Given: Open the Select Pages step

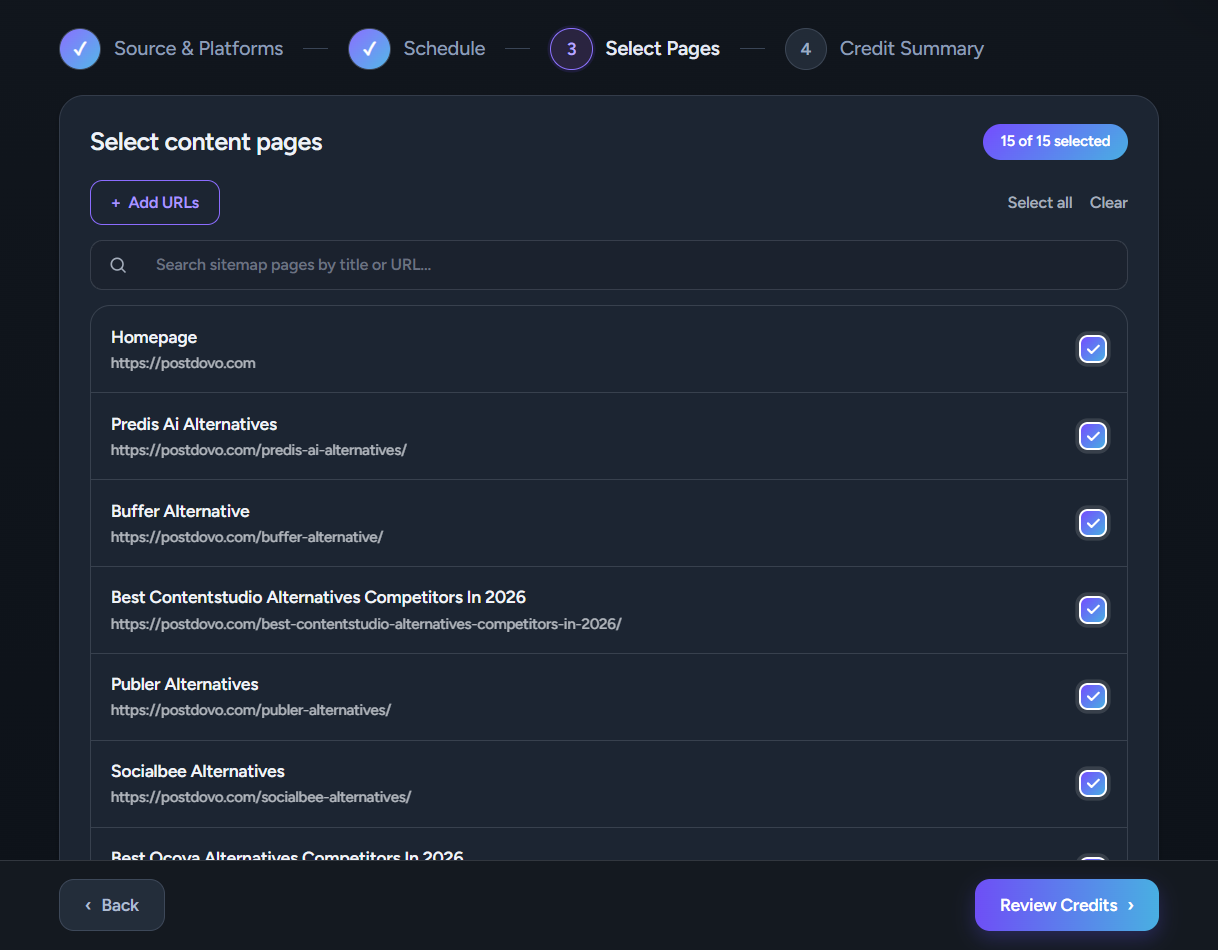Looking at the screenshot, I should click(x=662, y=49).
